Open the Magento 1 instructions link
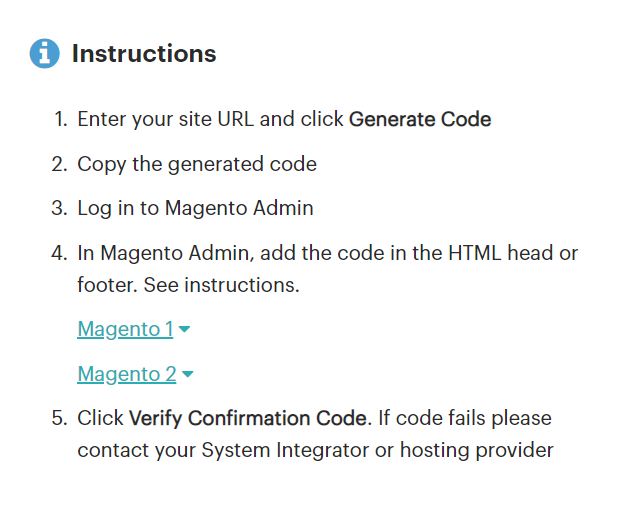618x527 pixels. [x=125, y=330]
